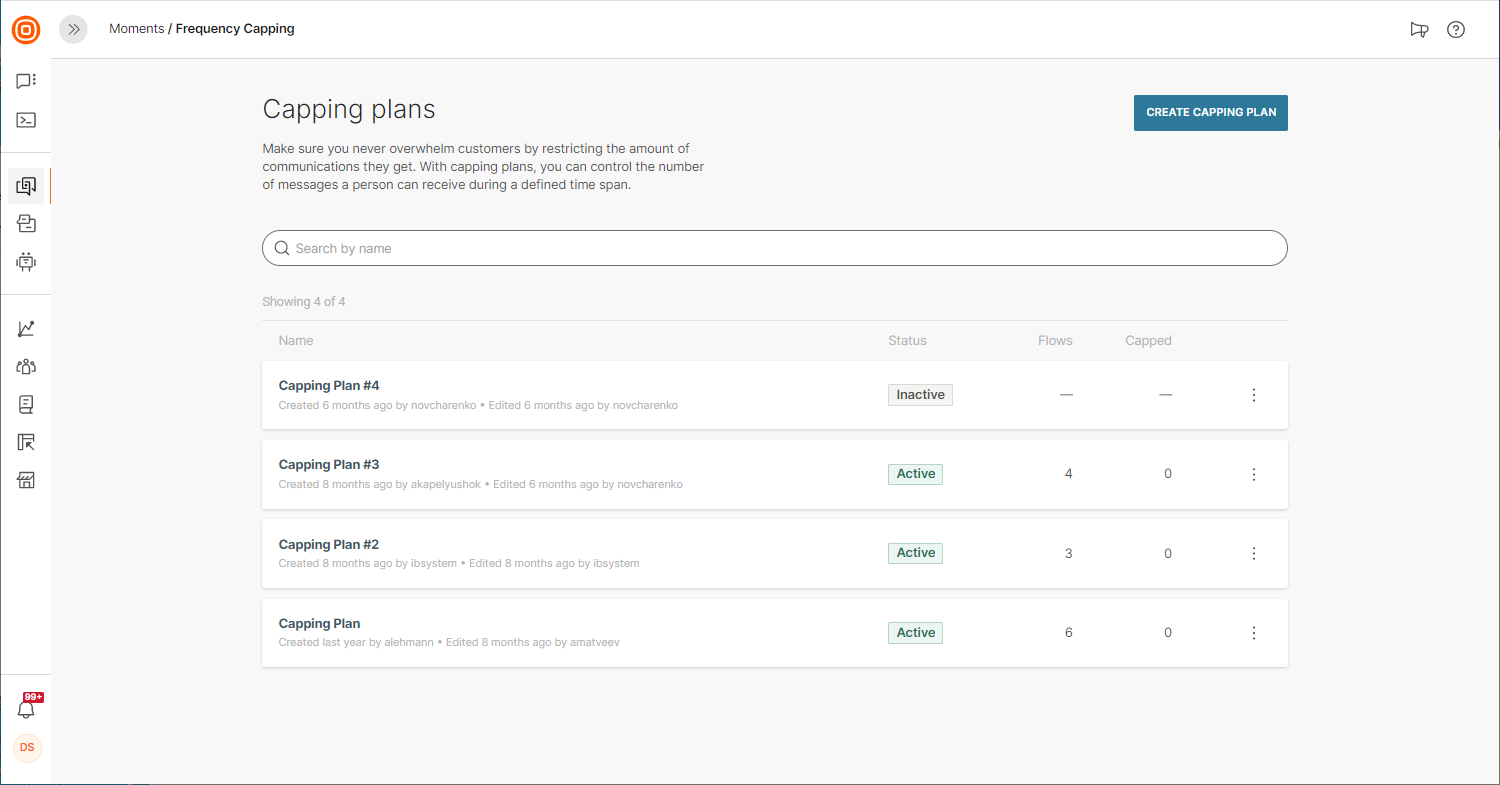This screenshot has height=785, width=1500.
Task: Open the Capping Plan #2 entry
Action: (329, 545)
